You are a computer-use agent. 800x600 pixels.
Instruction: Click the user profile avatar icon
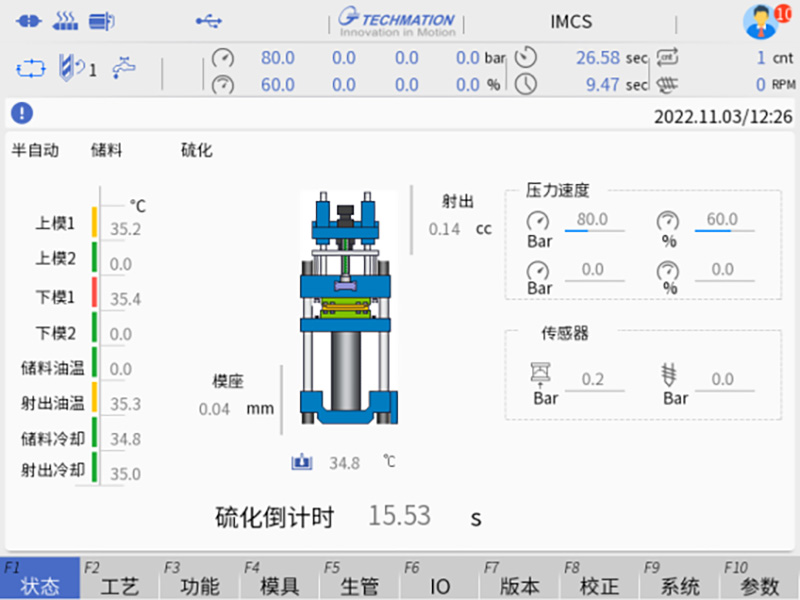[x=760, y=21]
